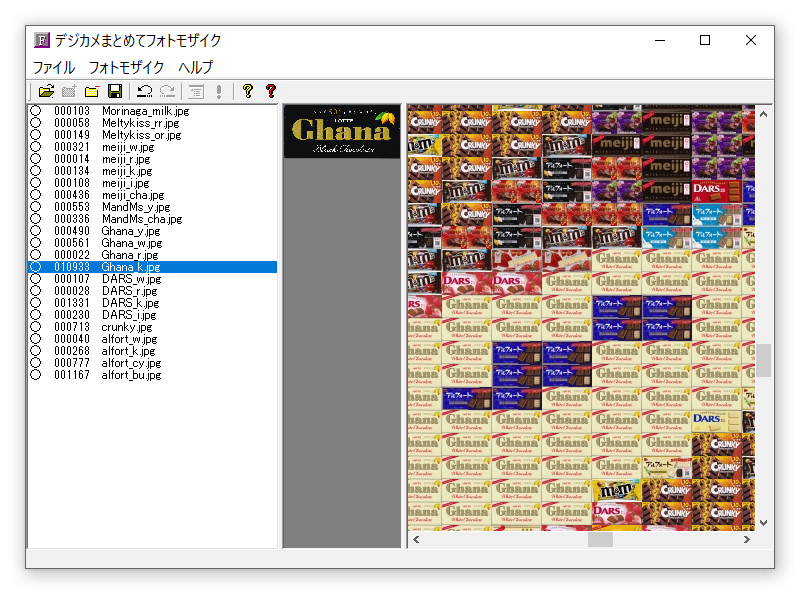Minimize the photo mosaic window

(660, 40)
